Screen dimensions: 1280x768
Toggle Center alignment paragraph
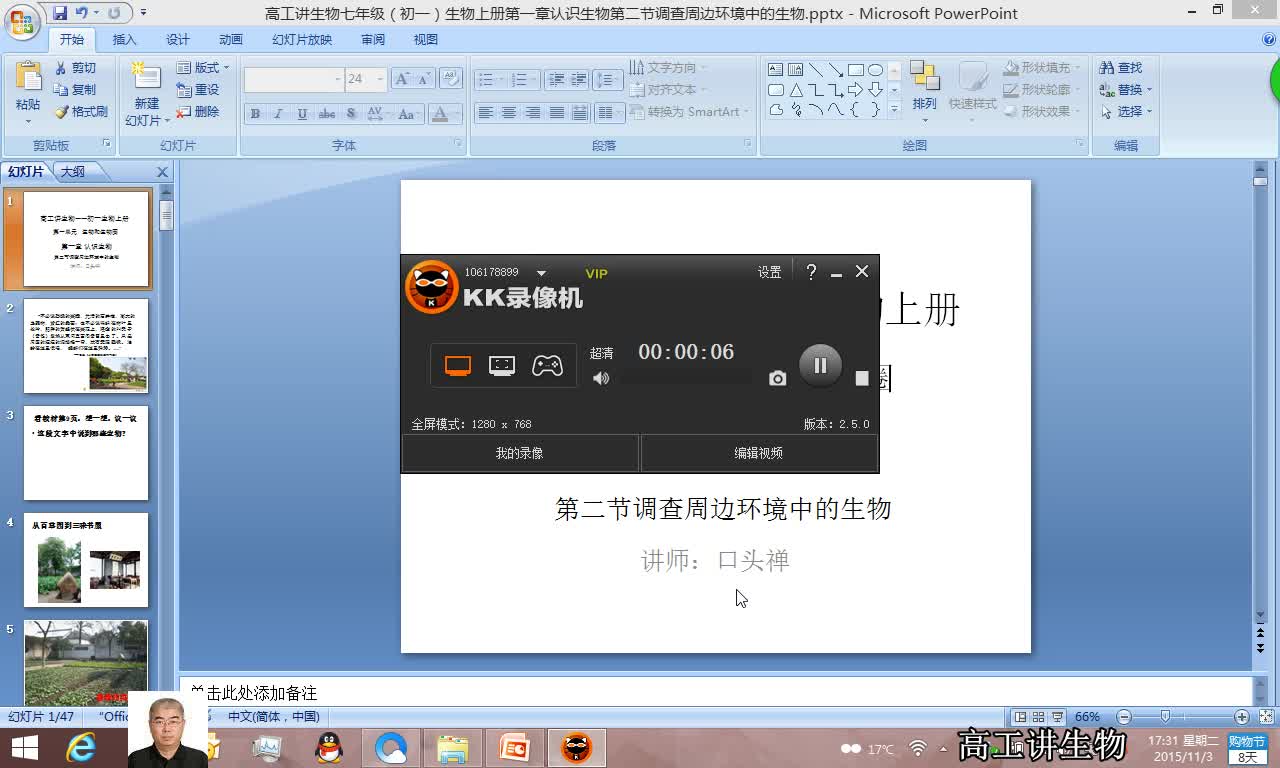[x=509, y=113]
